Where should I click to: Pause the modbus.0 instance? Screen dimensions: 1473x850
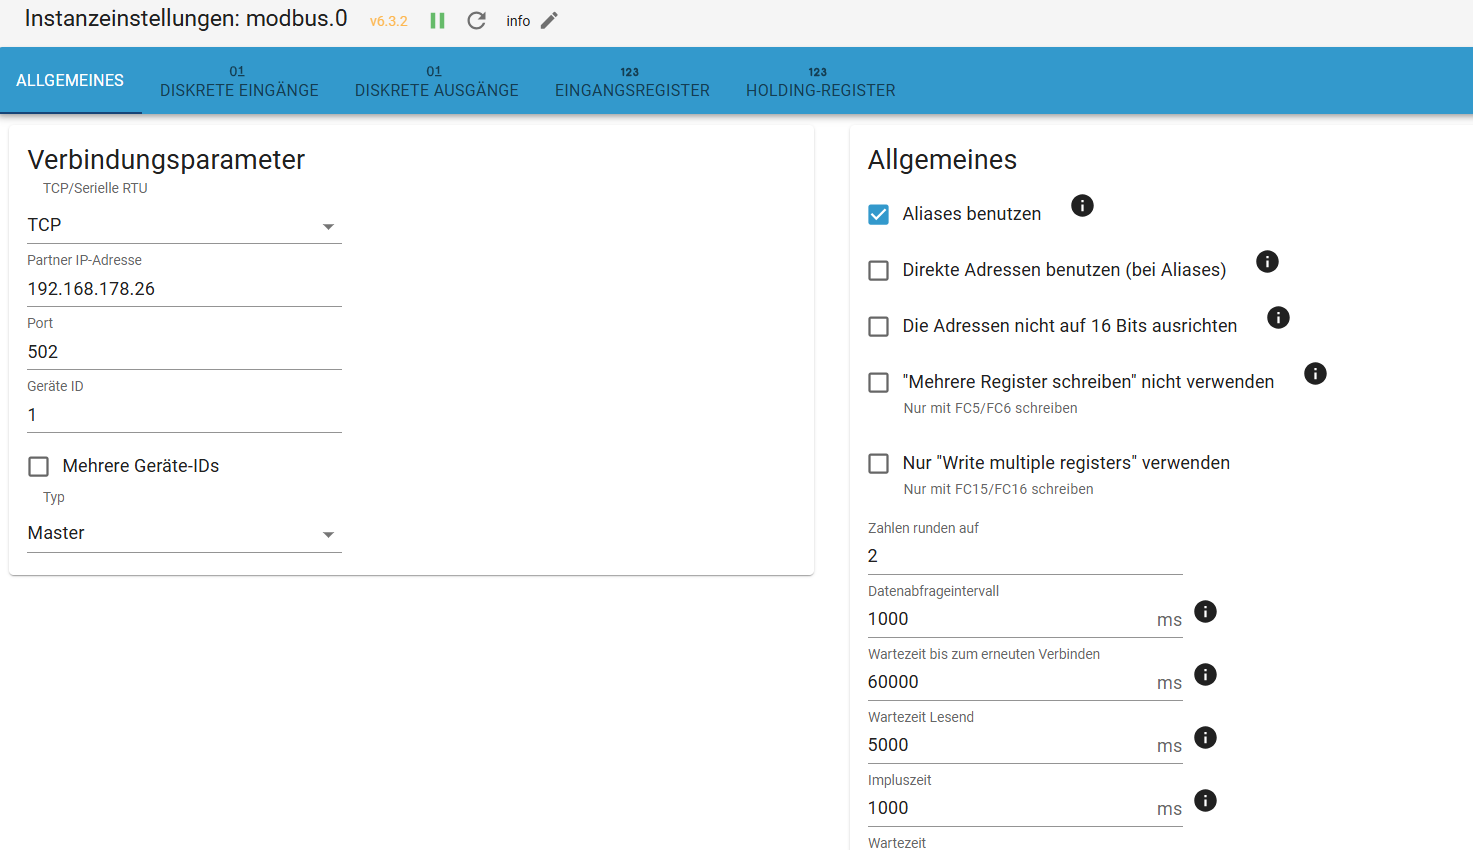tap(437, 21)
